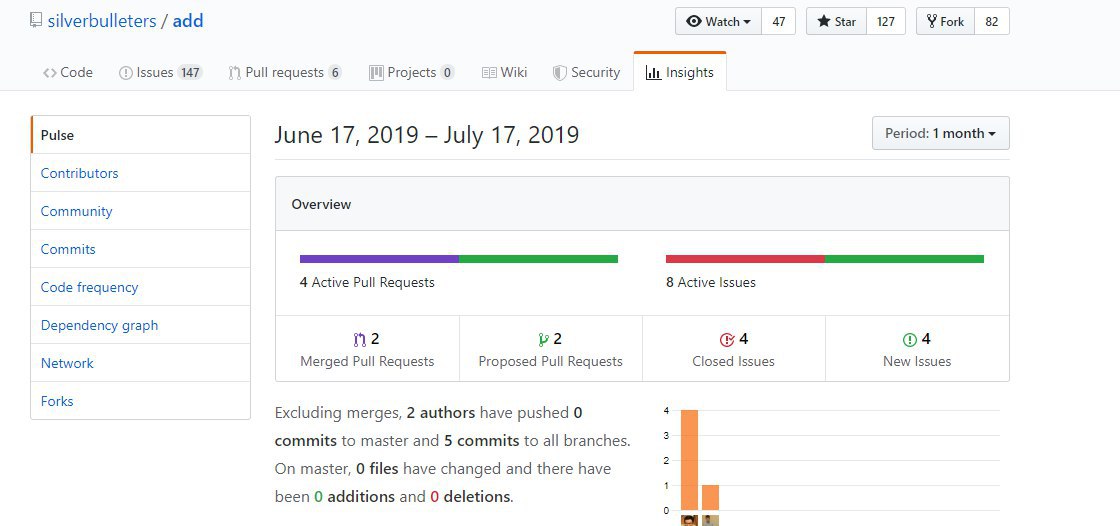Open Contributors in the sidebar
Viewport: 1120px width, 526px height.
[141, 173]
